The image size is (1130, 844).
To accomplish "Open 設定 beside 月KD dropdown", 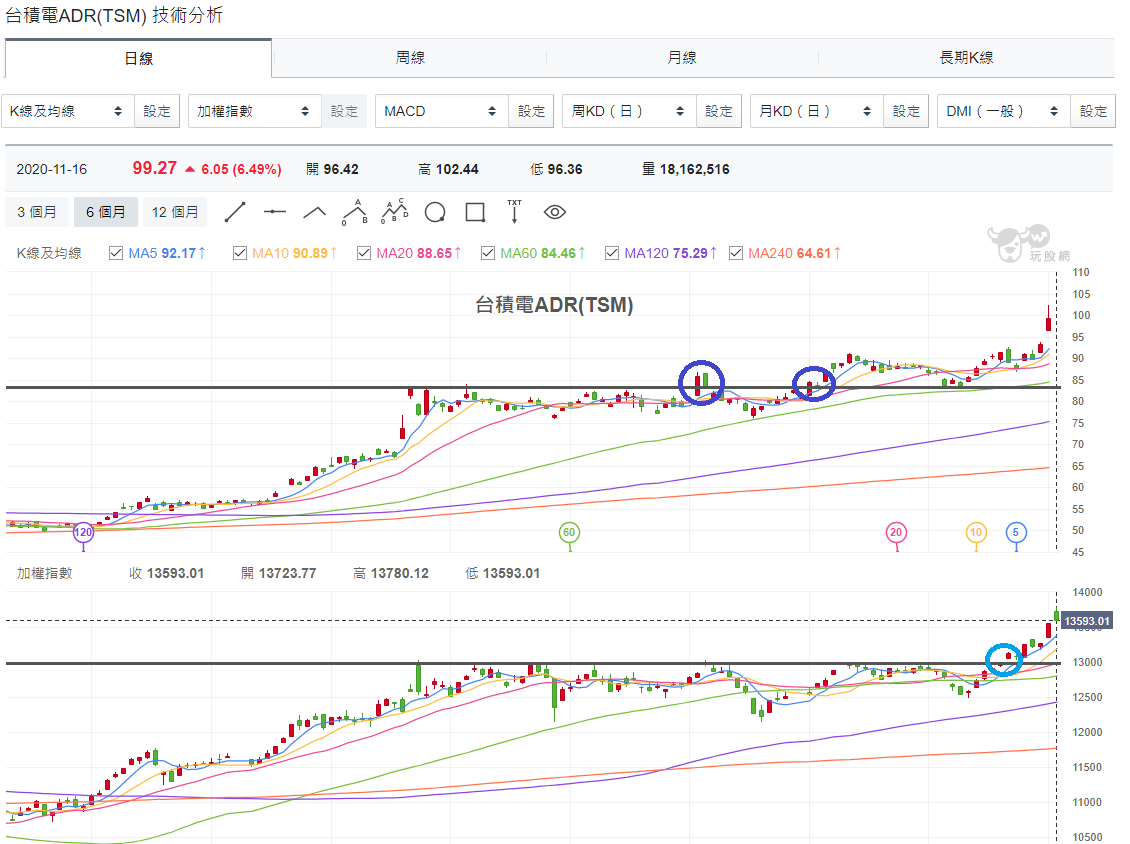I will (x=906, y=111).
